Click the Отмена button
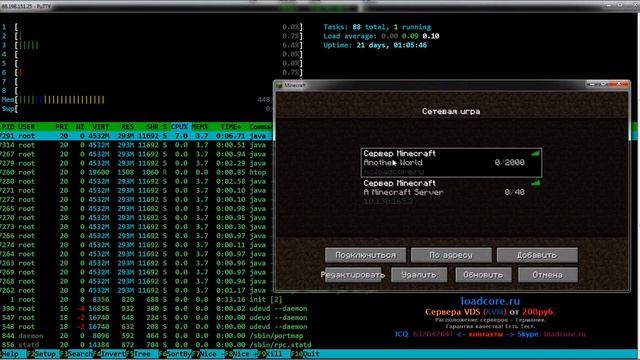This screenshot has height=360, width=640. pos(548,275)
